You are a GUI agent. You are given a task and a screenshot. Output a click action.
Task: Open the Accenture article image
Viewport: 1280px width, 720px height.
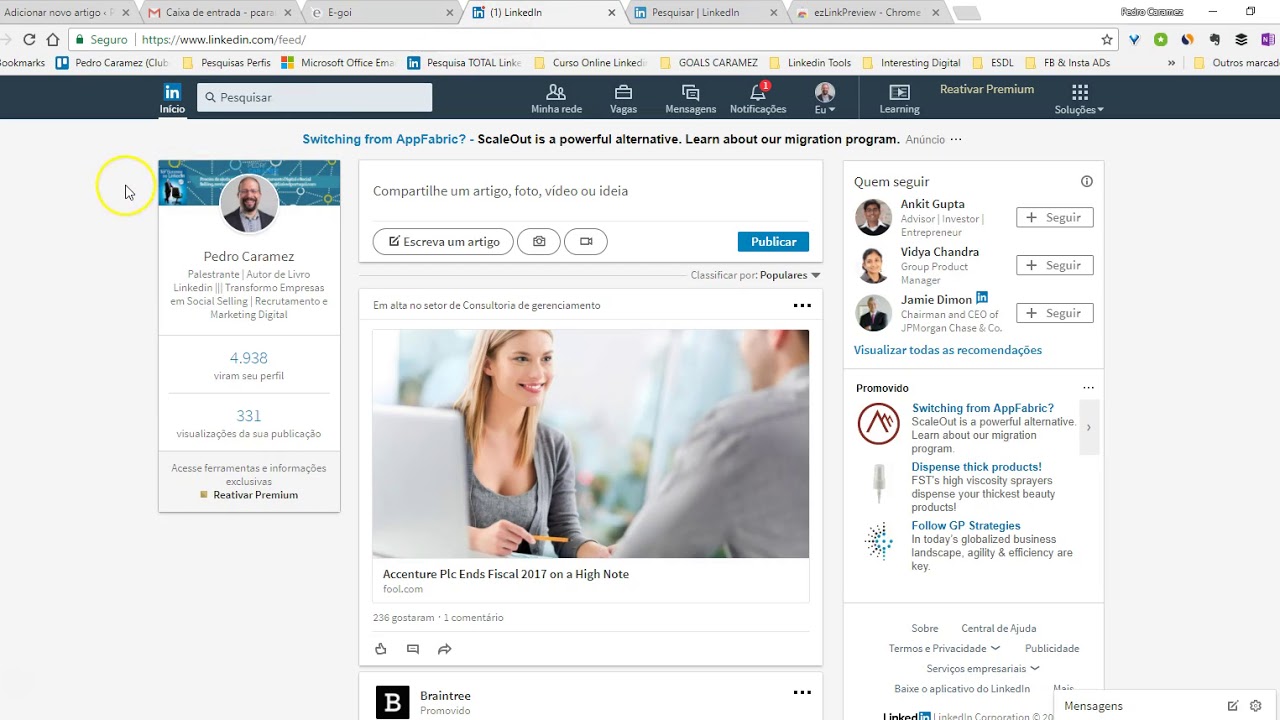(590, 444)
